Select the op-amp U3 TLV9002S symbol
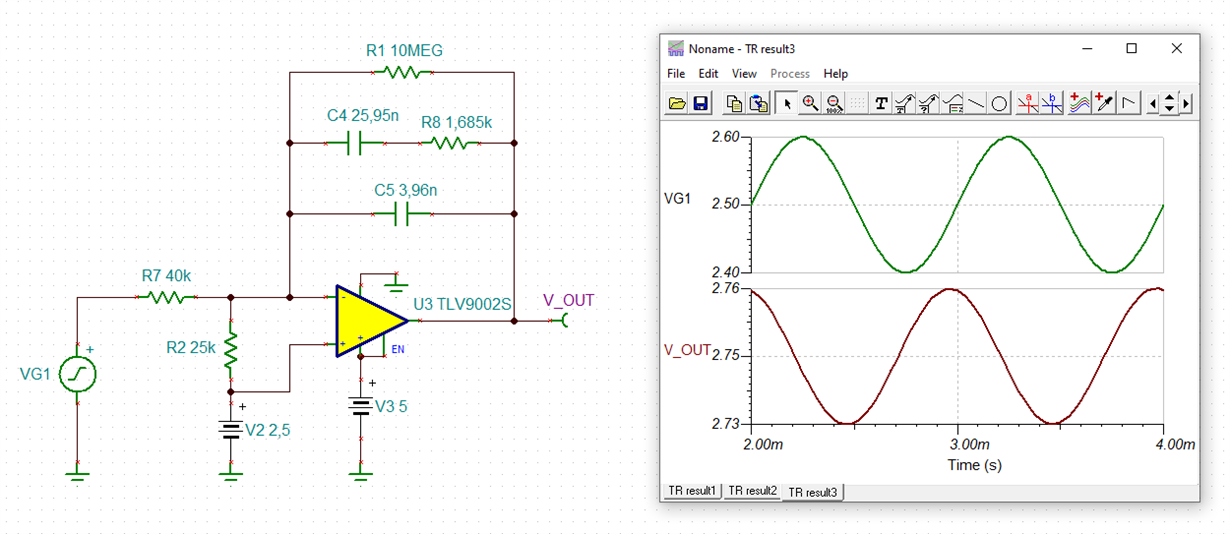Image resolution: width=1230 pixels, height=534 pixels. (x=371, y=321)
